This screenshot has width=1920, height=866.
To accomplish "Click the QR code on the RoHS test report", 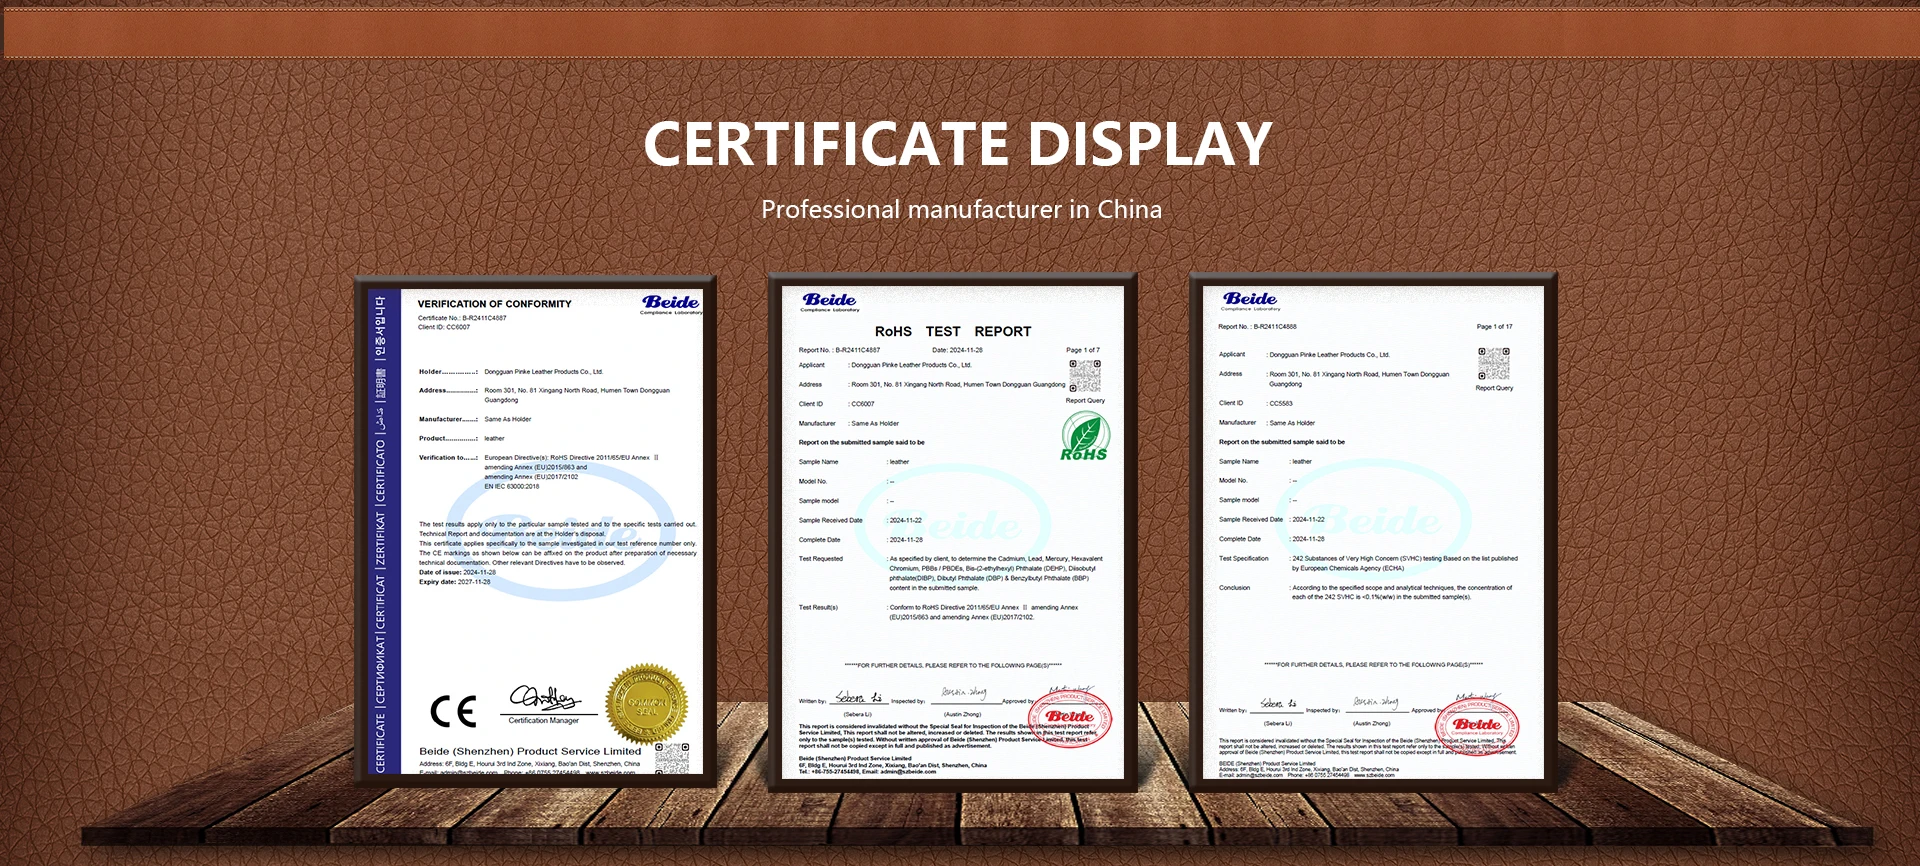I will 1085,376.
